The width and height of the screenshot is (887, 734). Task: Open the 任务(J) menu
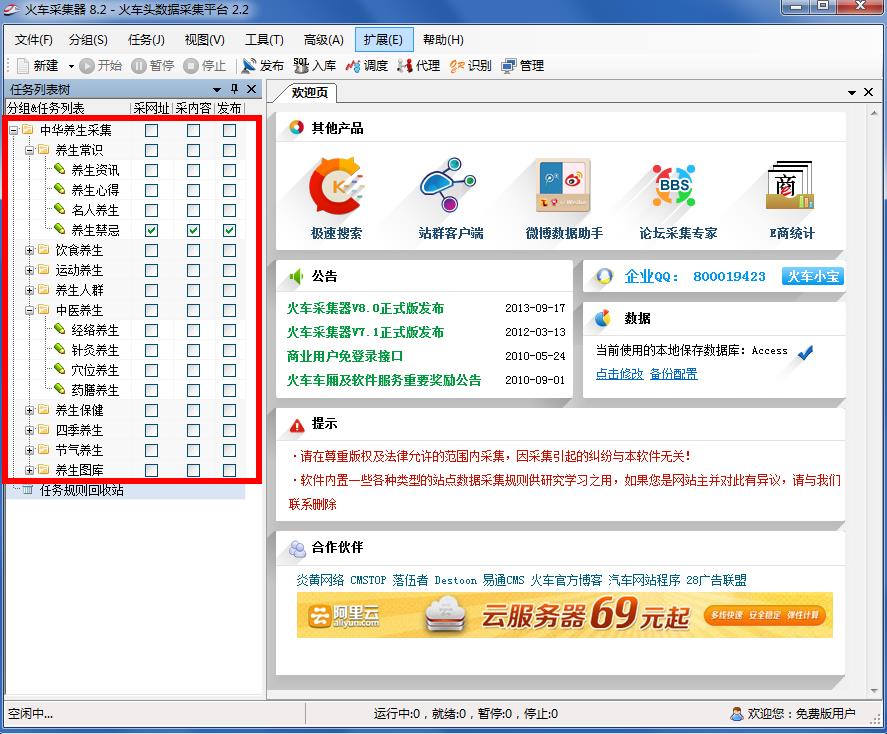tap(146, 40)
